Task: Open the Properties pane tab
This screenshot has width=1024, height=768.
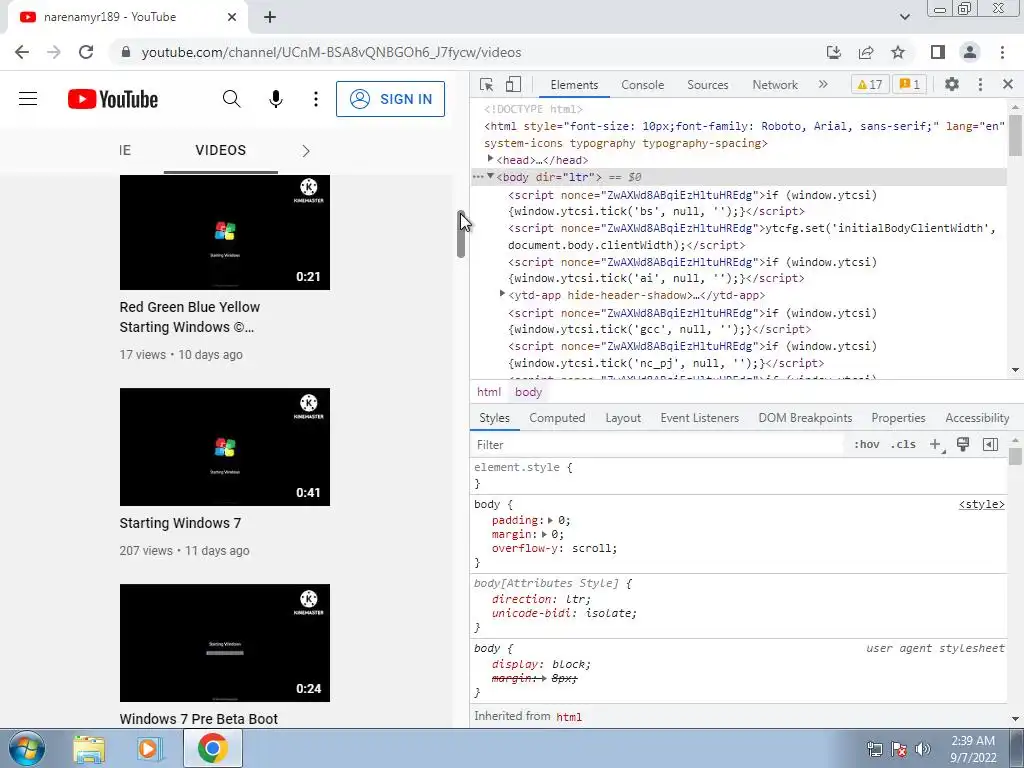Action: (x=898, y=418)
